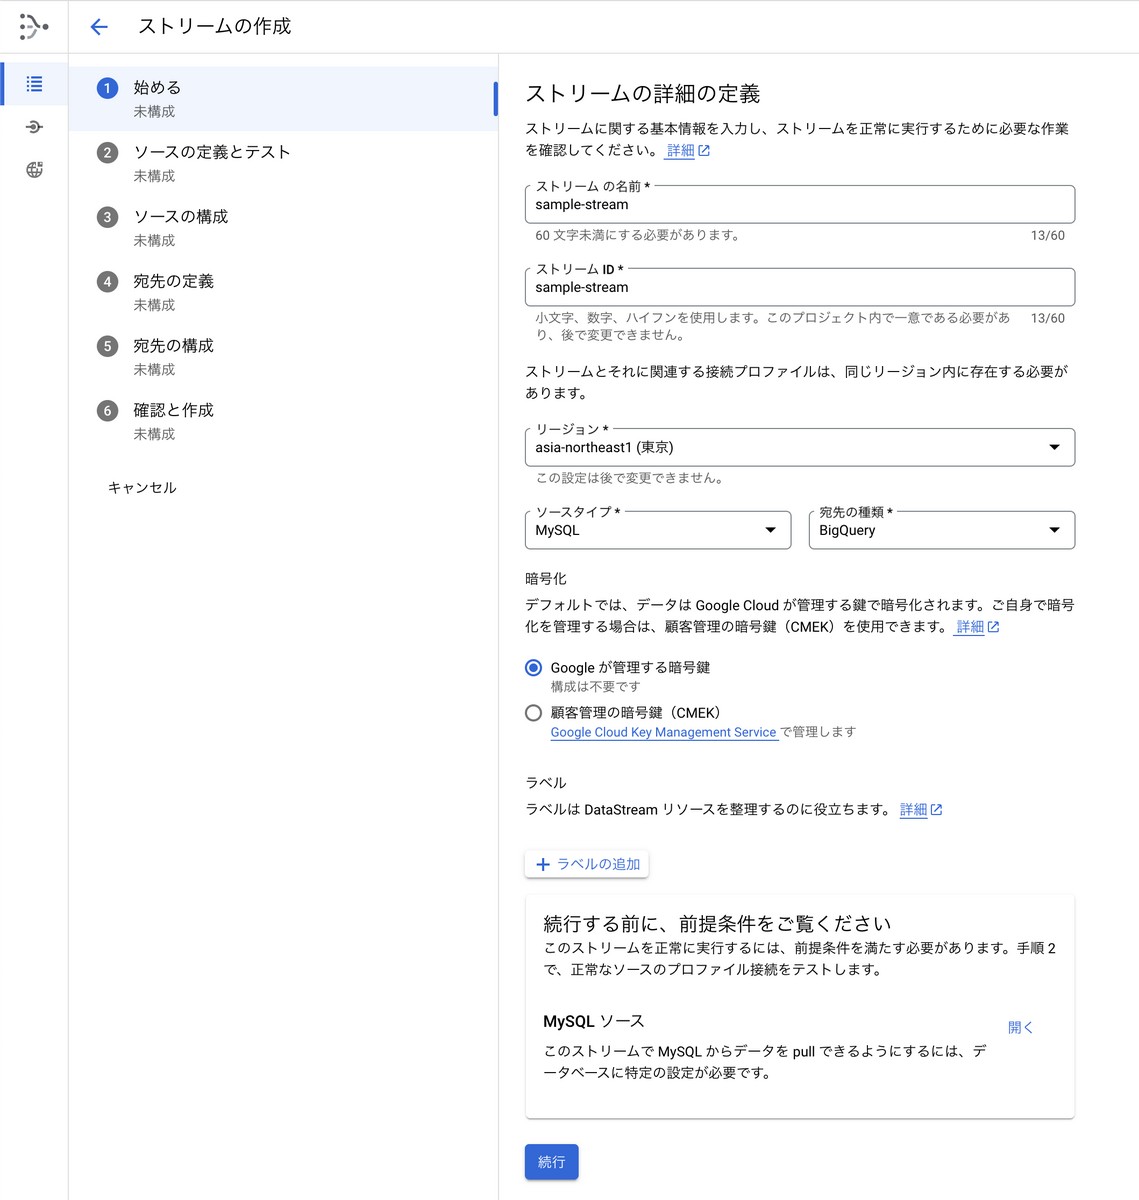Click the 60 文字未満にする必要があります hint
1139x1200 pixels.
tap(639, 236)
